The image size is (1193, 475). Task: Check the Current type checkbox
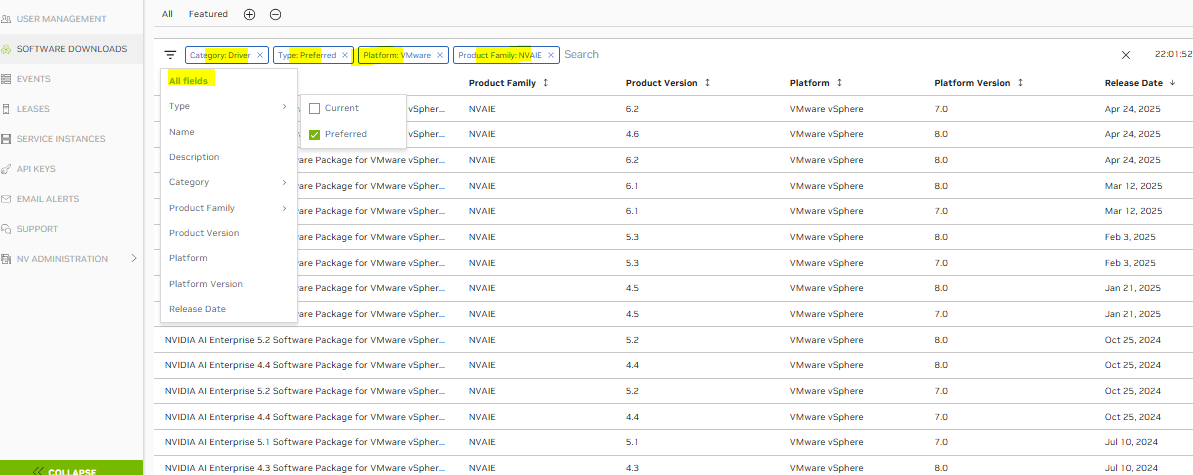tap(314, 108)
